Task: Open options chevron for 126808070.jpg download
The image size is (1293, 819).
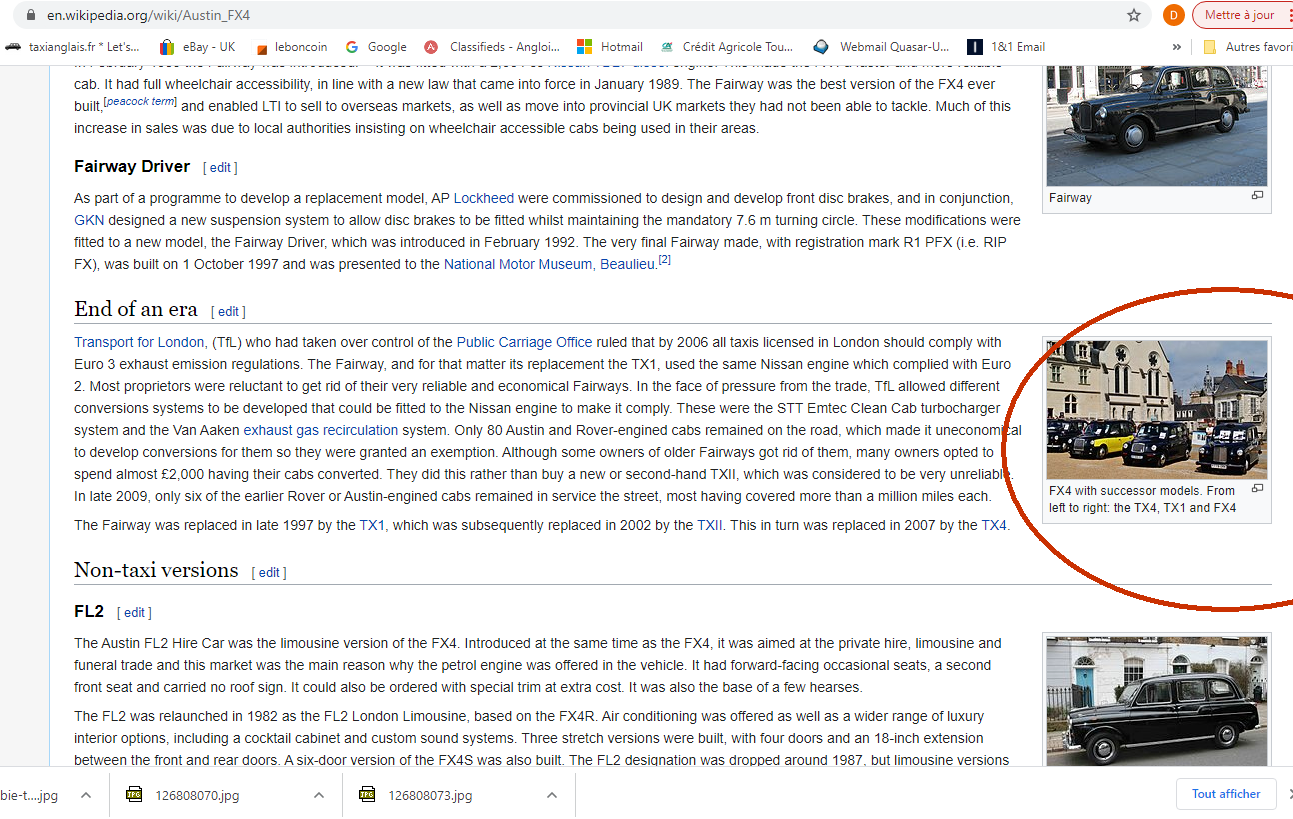Action: click(319, 795)
